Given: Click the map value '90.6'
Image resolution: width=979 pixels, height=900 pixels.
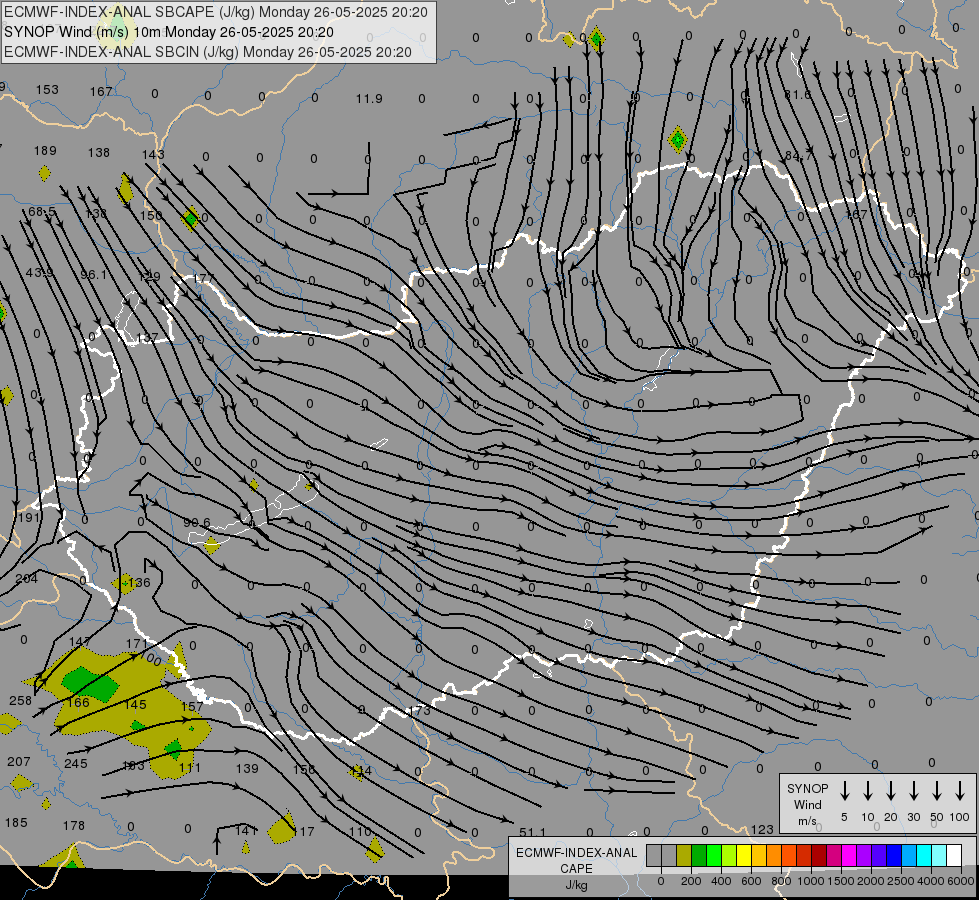Looking at the screenshot, I should pyautogui.click(x=197, y=522).
